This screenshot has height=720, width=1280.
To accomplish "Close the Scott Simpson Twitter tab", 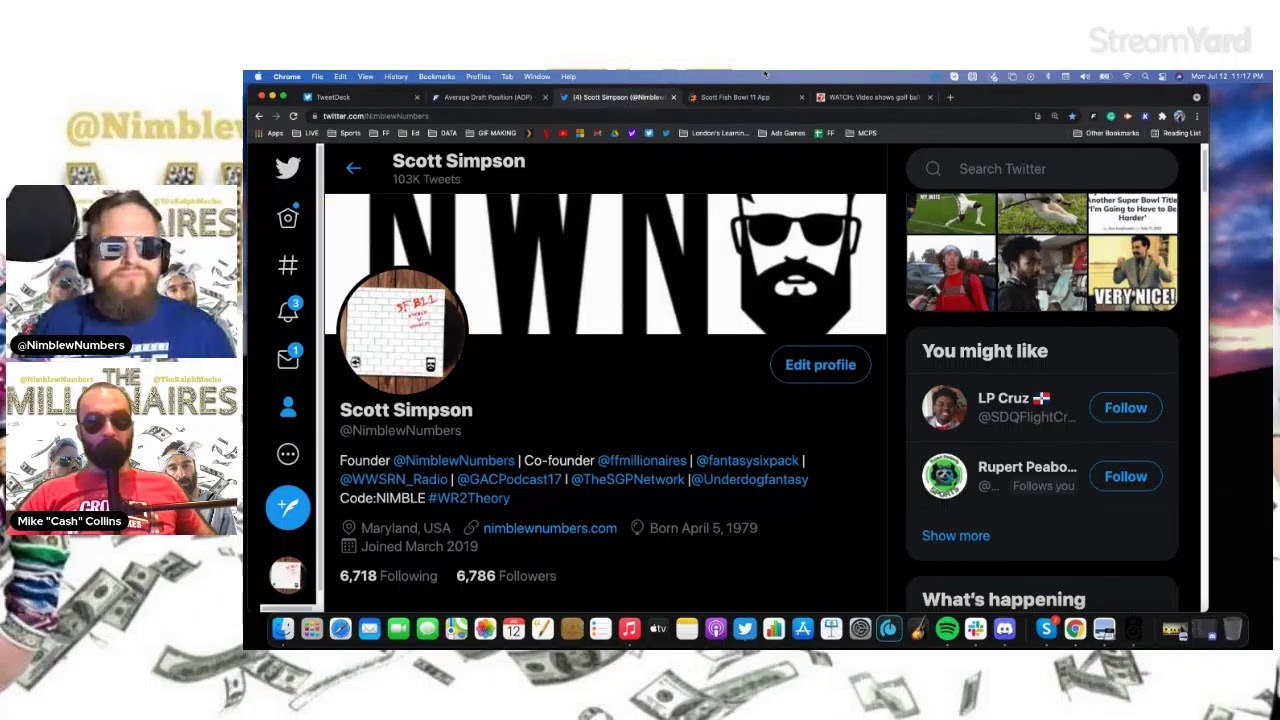I will coord(673,97).
